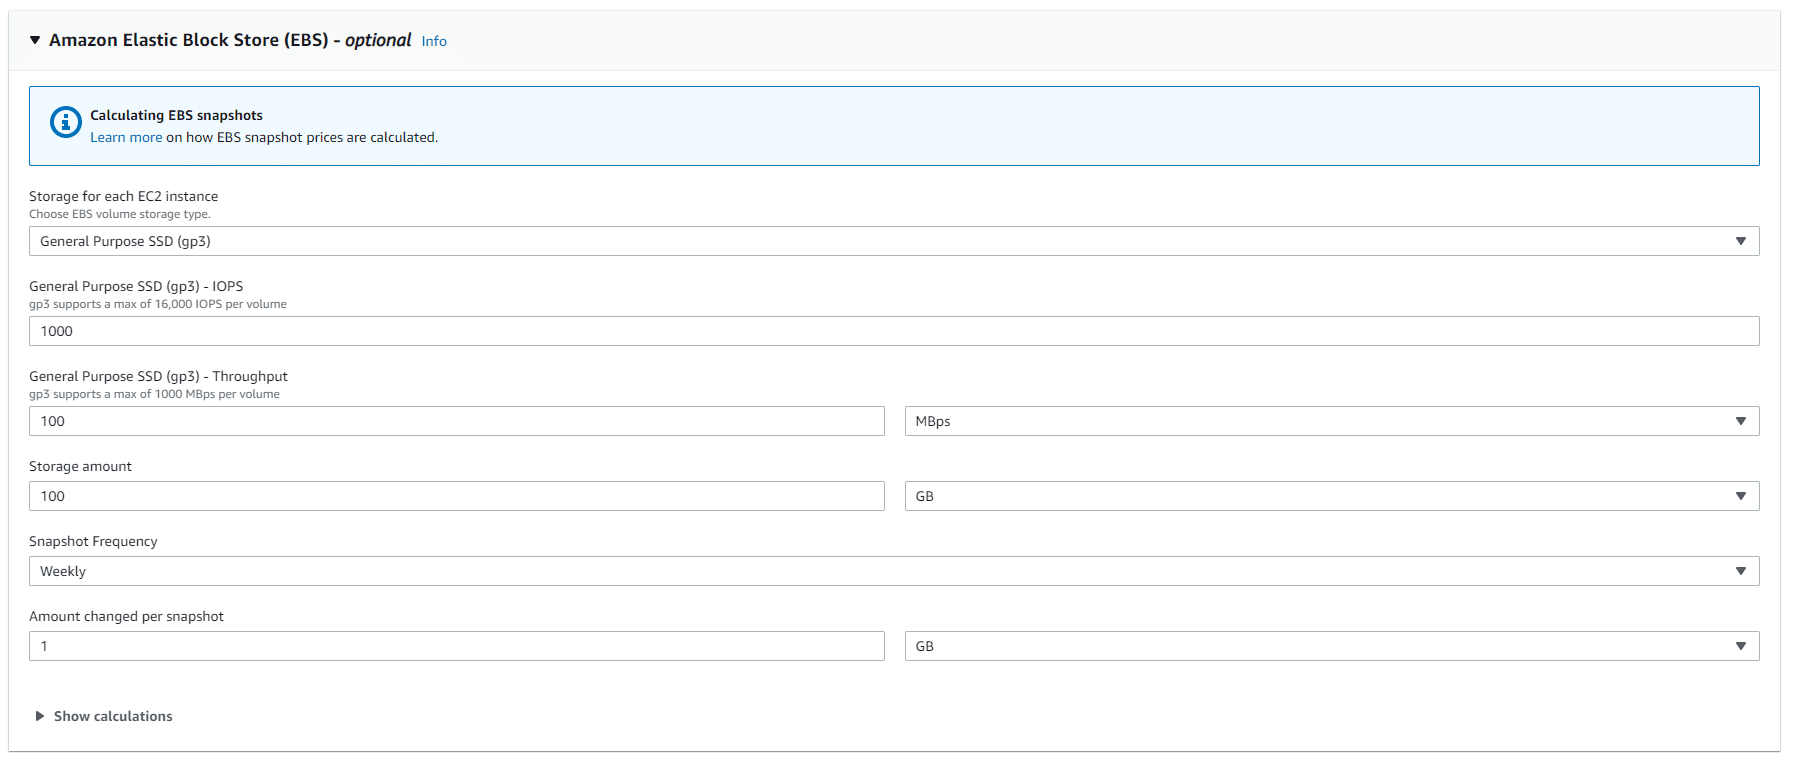Viewport: 1793px width, 763px height.
Task: Click the Snapshot Frequency label
Action: point(93,541)
